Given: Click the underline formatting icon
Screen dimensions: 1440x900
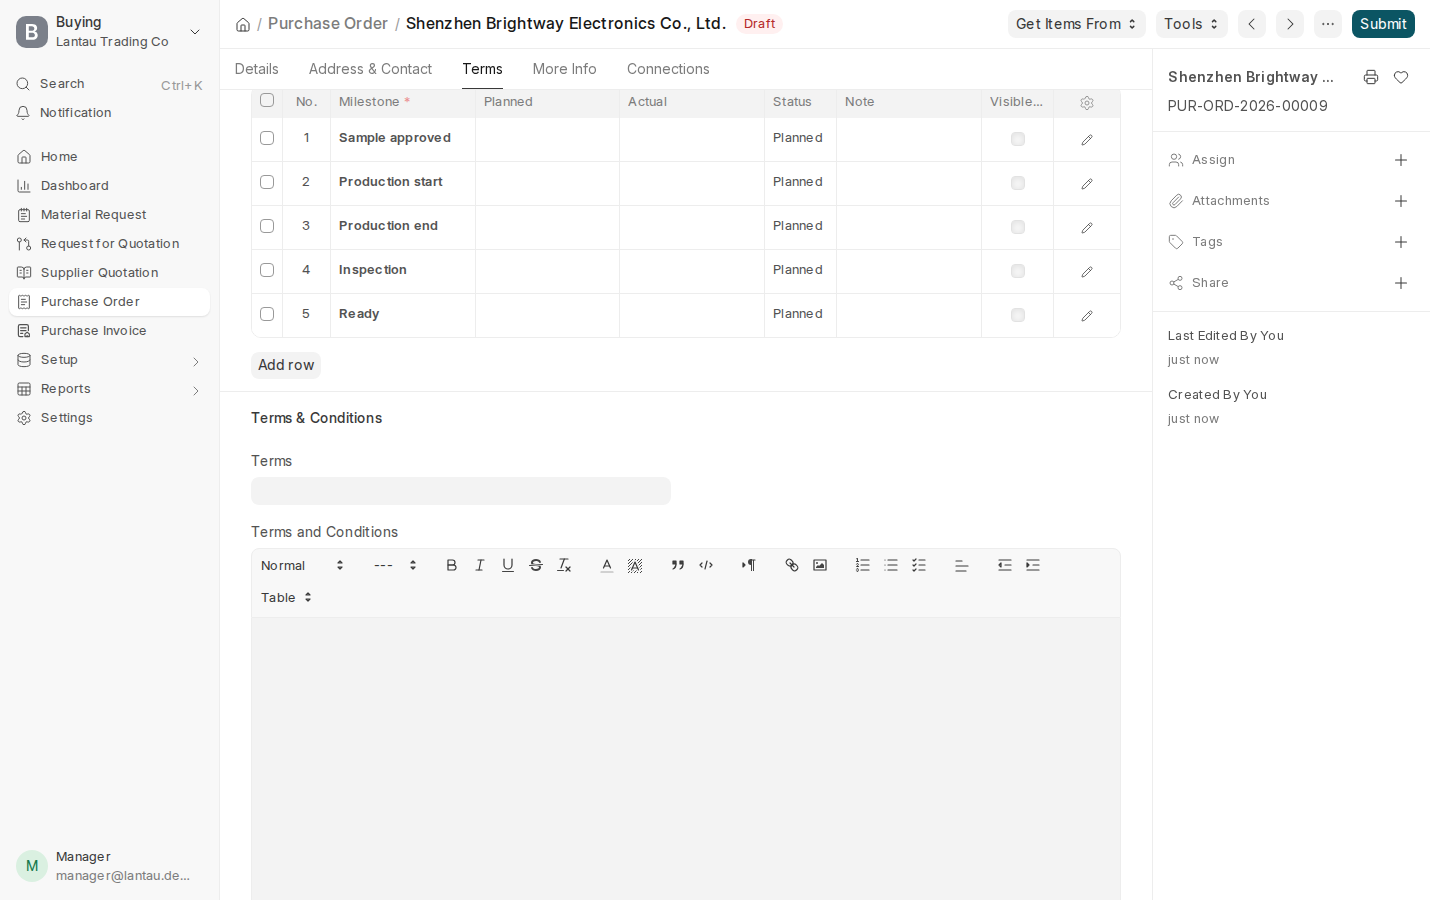Looking at the screenshot, I should click(x=508, y=565).
